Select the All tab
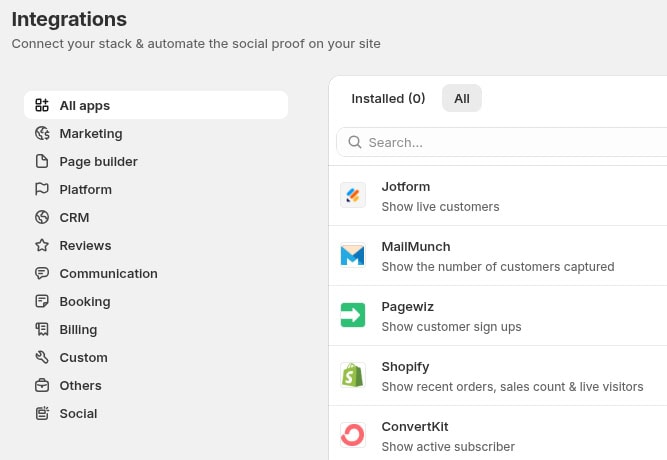This screenshot has height=460, width=667. (x=462, y=98)
